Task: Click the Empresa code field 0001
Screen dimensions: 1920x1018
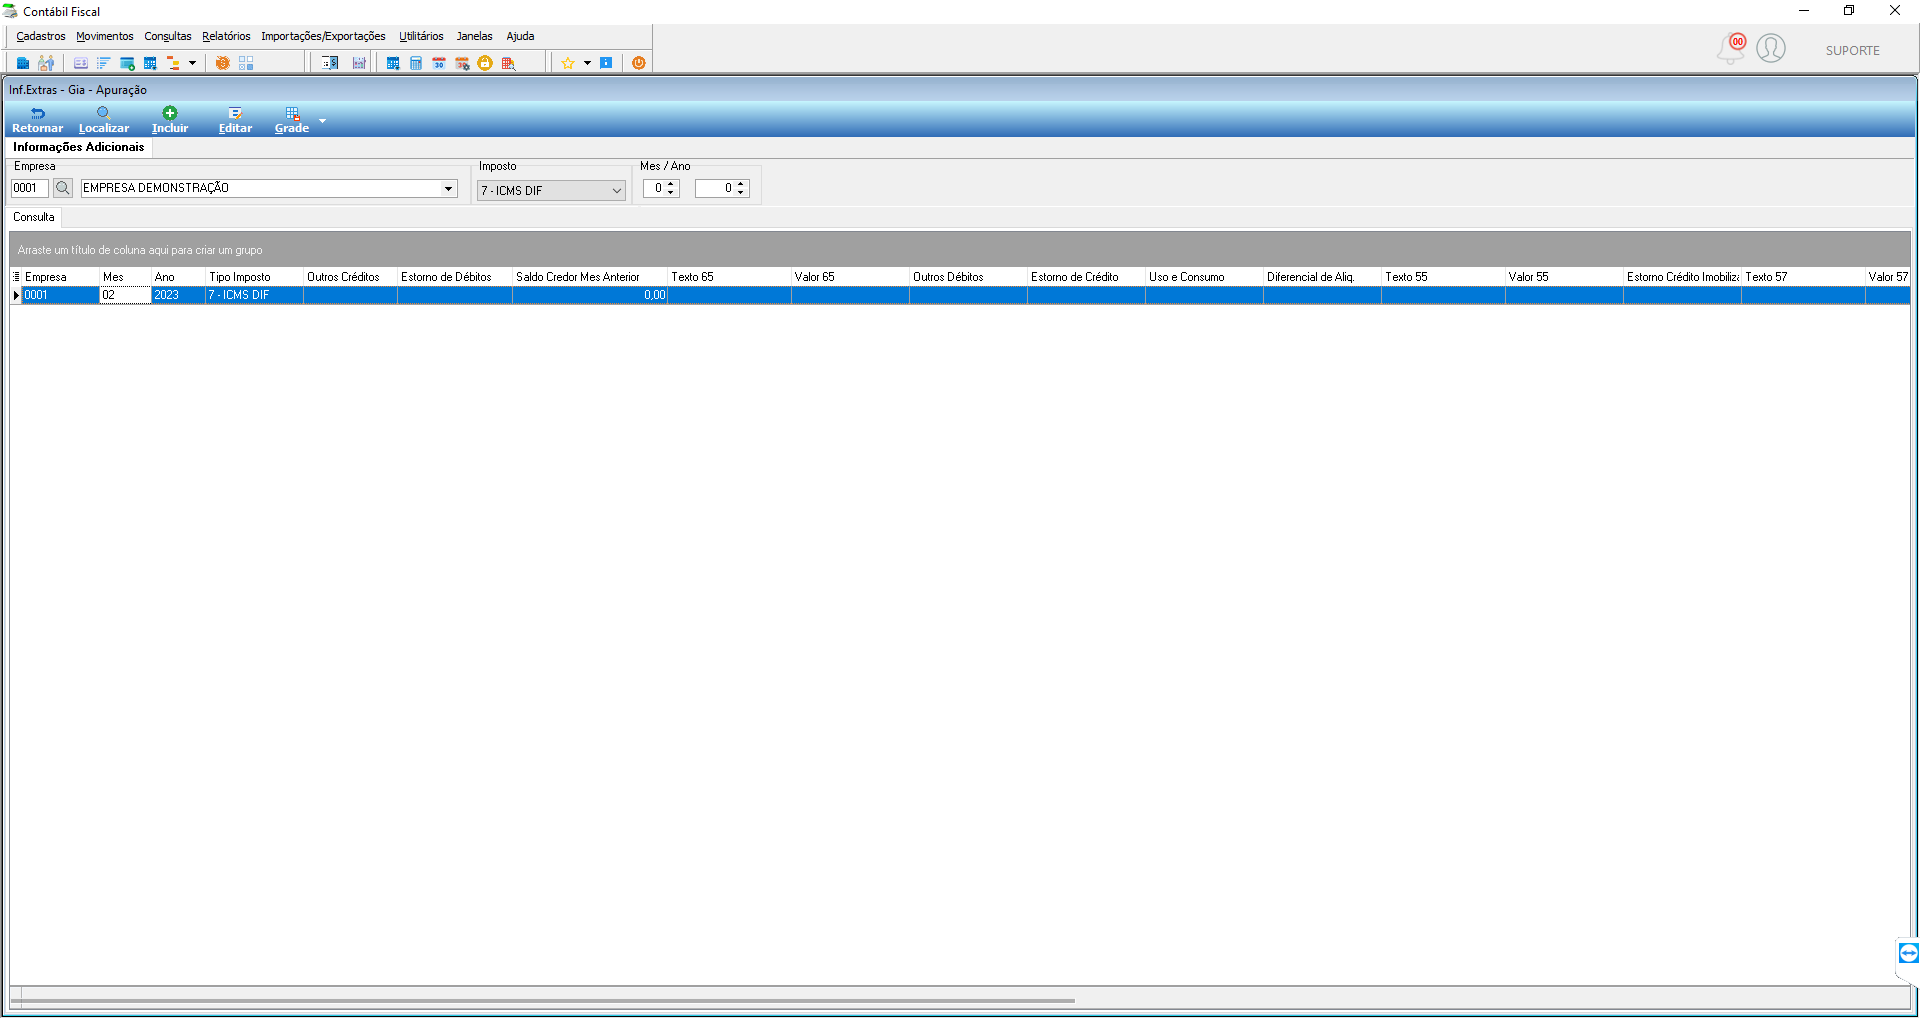Action: pos(29,188)
